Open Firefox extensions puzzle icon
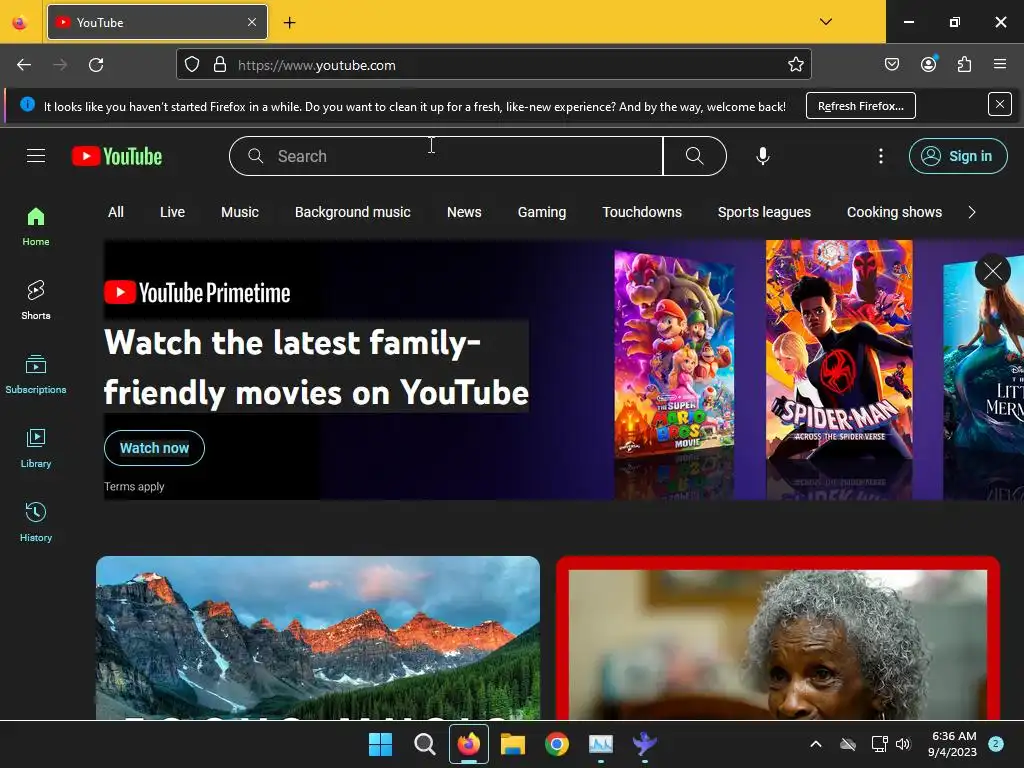Screen dimensions: 1024x768 point(965,64)
